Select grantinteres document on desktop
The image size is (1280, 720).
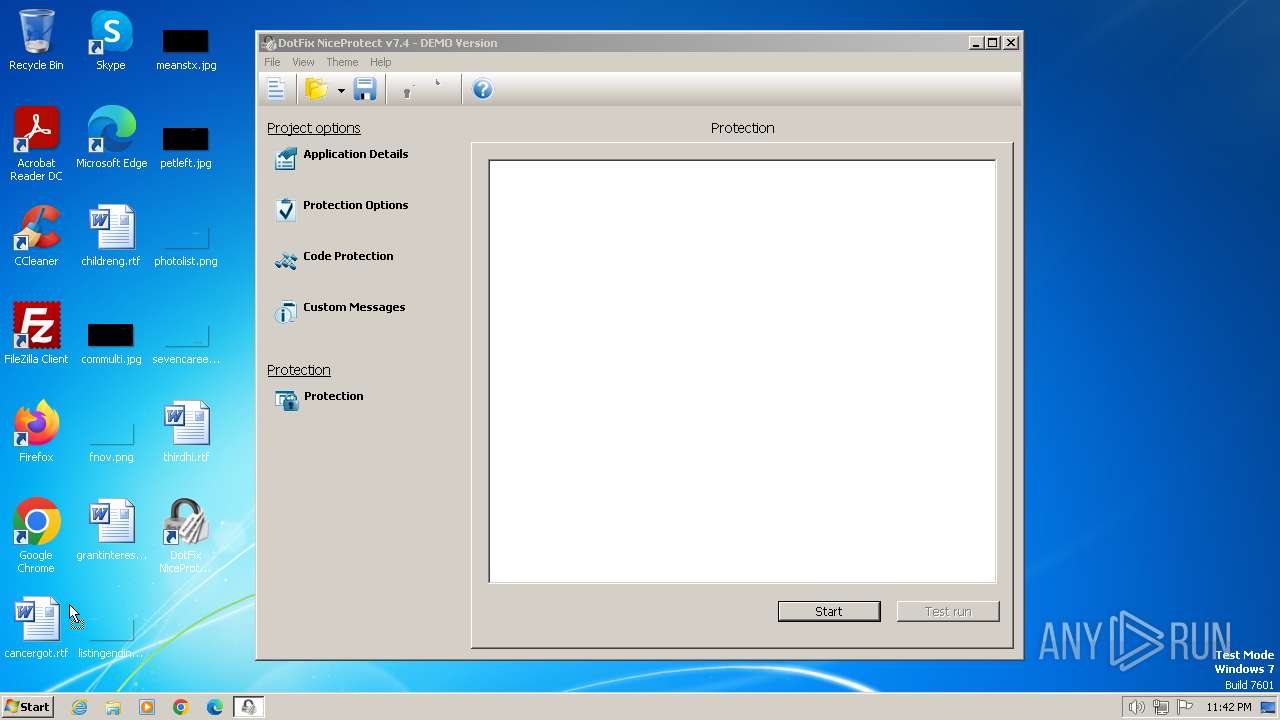111,530
